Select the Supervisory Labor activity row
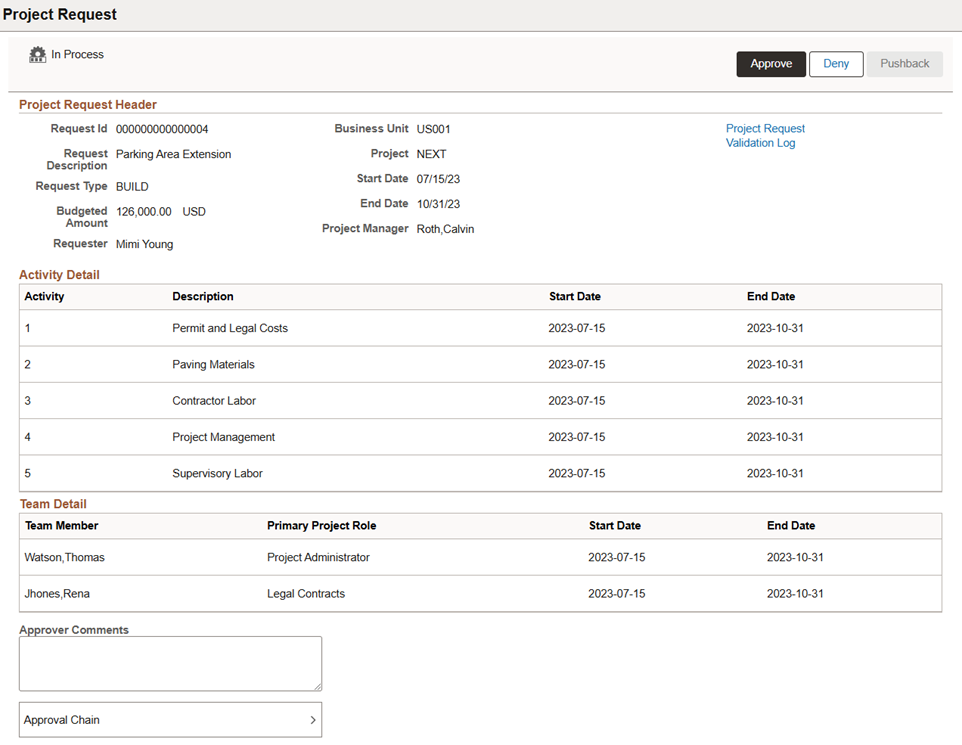 [217, 473]
